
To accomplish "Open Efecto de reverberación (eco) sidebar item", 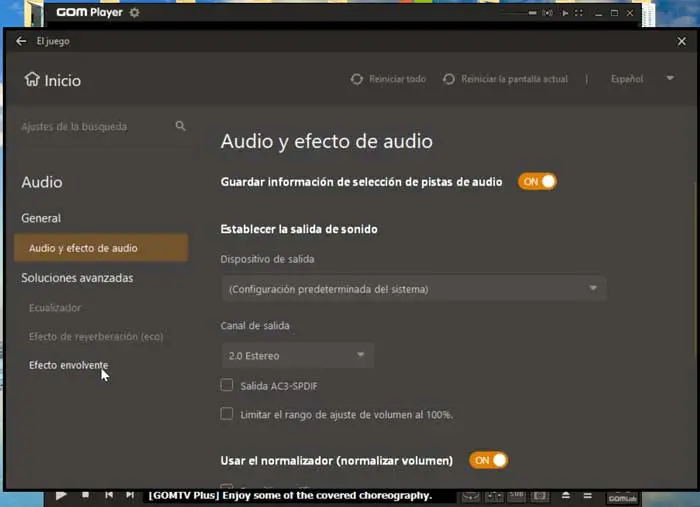I will pyautogui.click(x=96, y=337).
